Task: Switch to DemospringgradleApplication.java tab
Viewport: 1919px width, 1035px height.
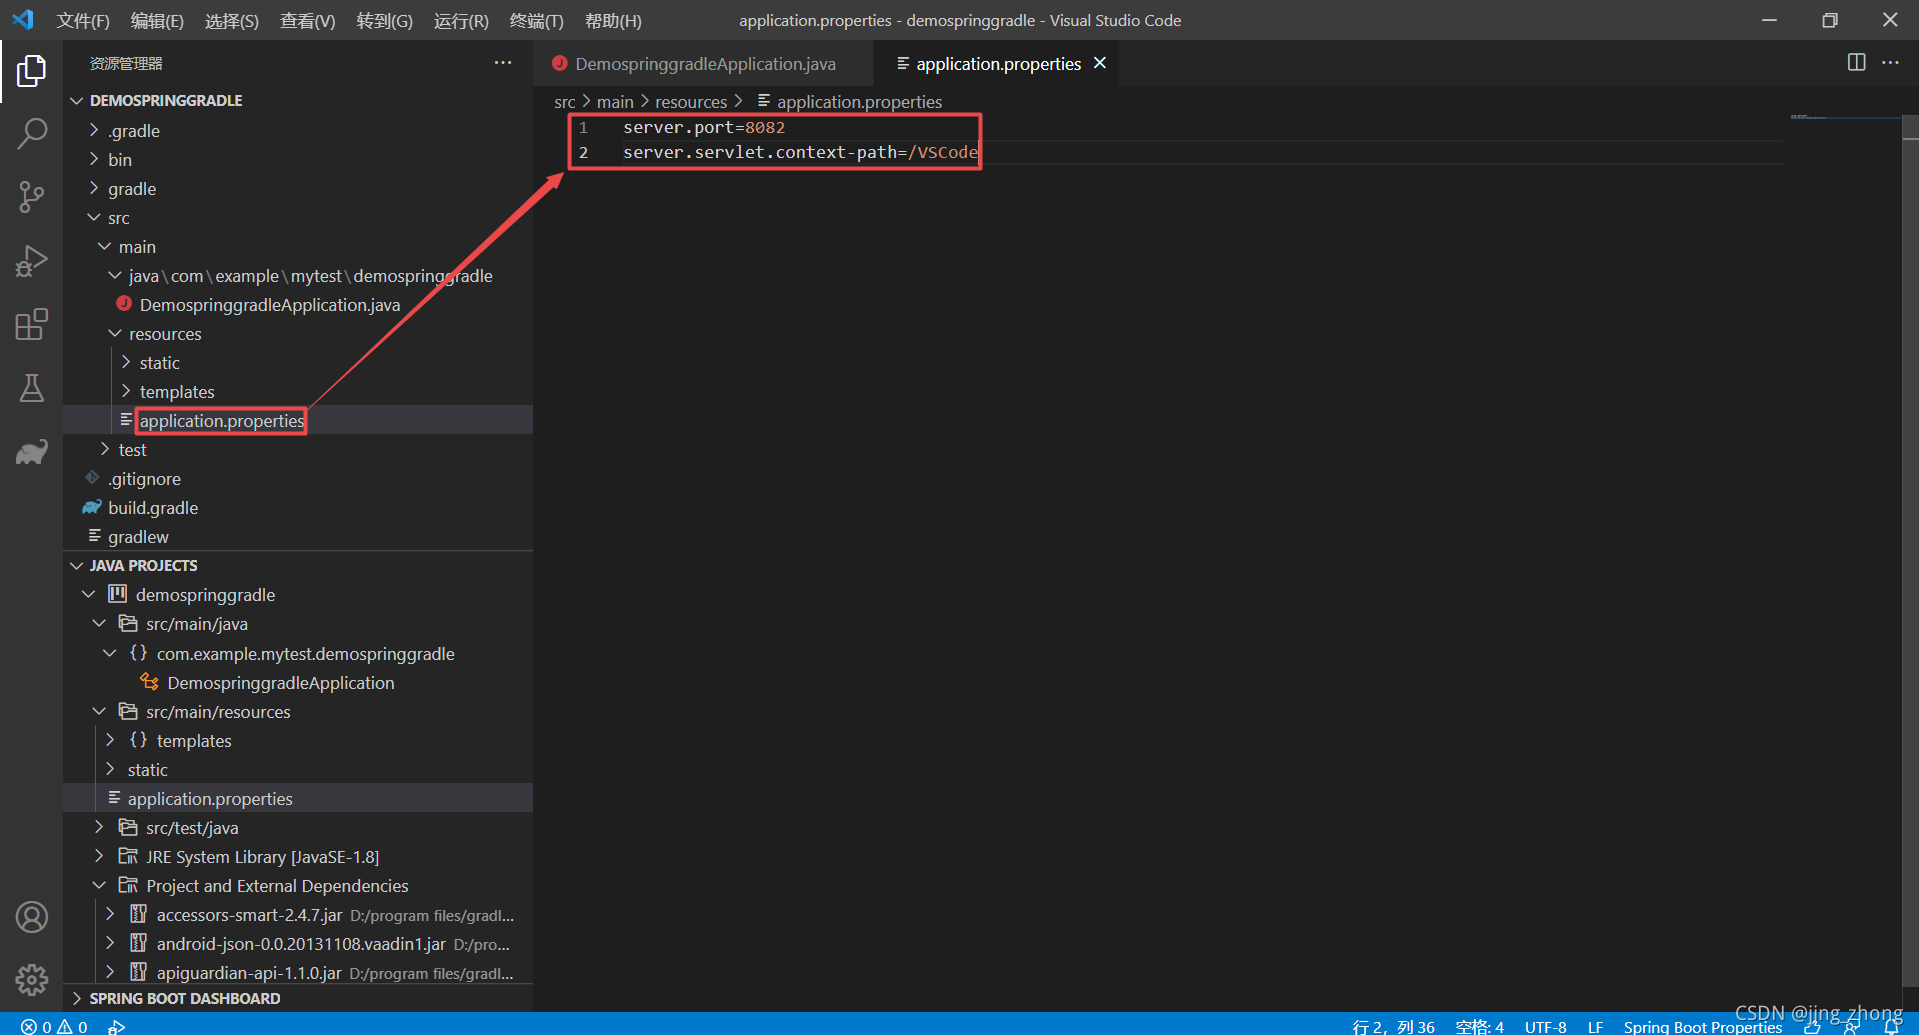Action: [x=704, y=64]
